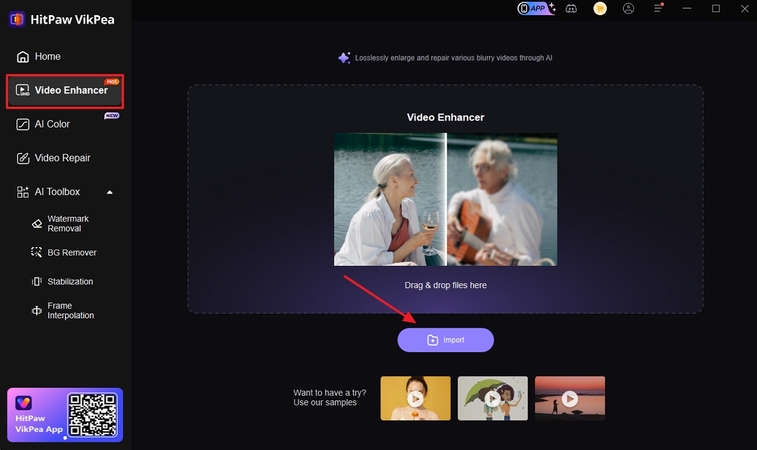Click the HitPaw VikPea App QR banner

[x=65, y=415]
